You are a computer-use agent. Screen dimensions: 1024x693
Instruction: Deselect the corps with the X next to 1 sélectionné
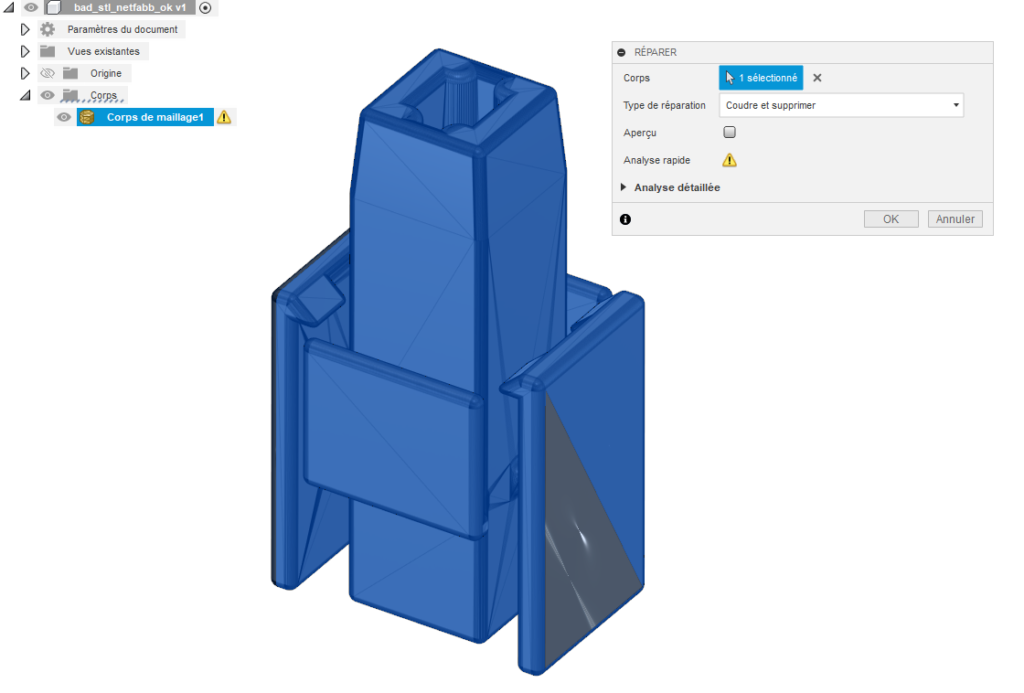pyautogui.click(x=817, y=77)
